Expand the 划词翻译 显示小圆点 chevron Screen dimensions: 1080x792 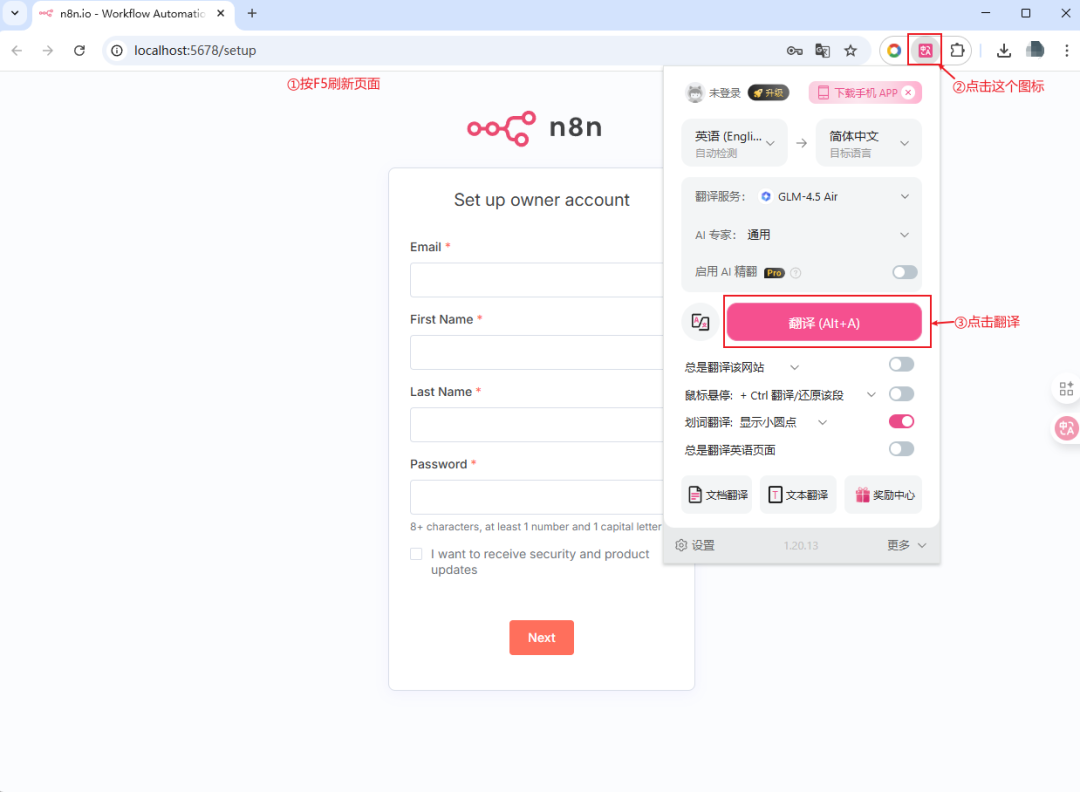tap(822, 422)
